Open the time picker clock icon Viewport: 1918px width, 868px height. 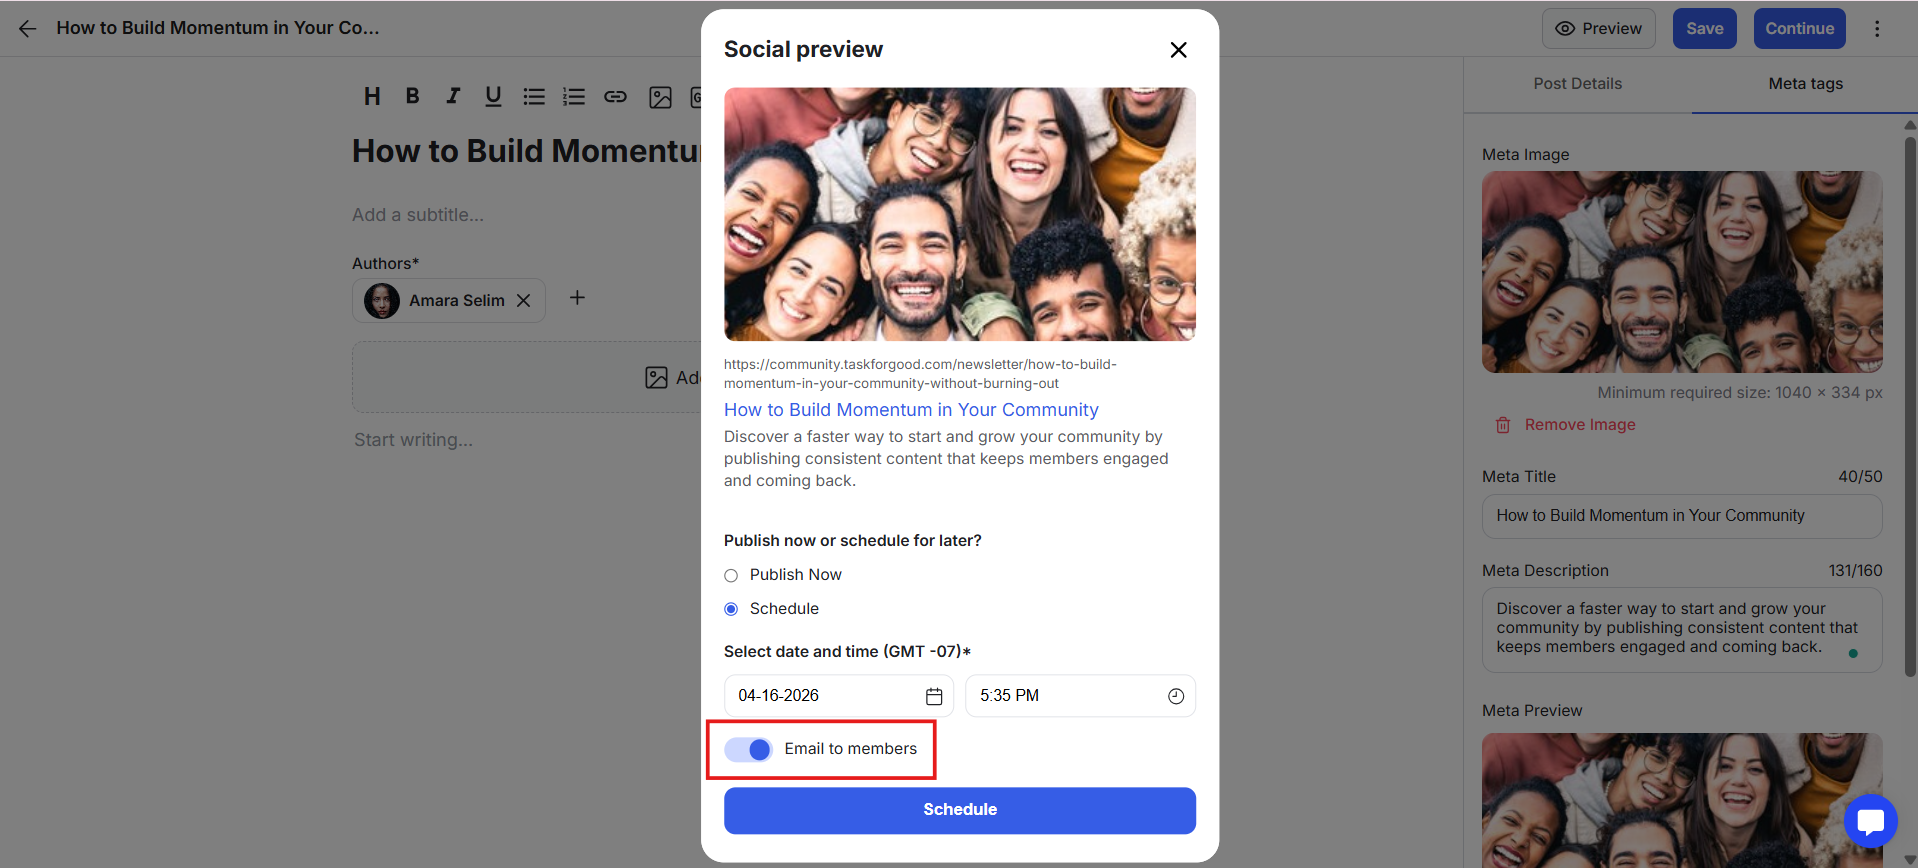(x=1176, y=696)
